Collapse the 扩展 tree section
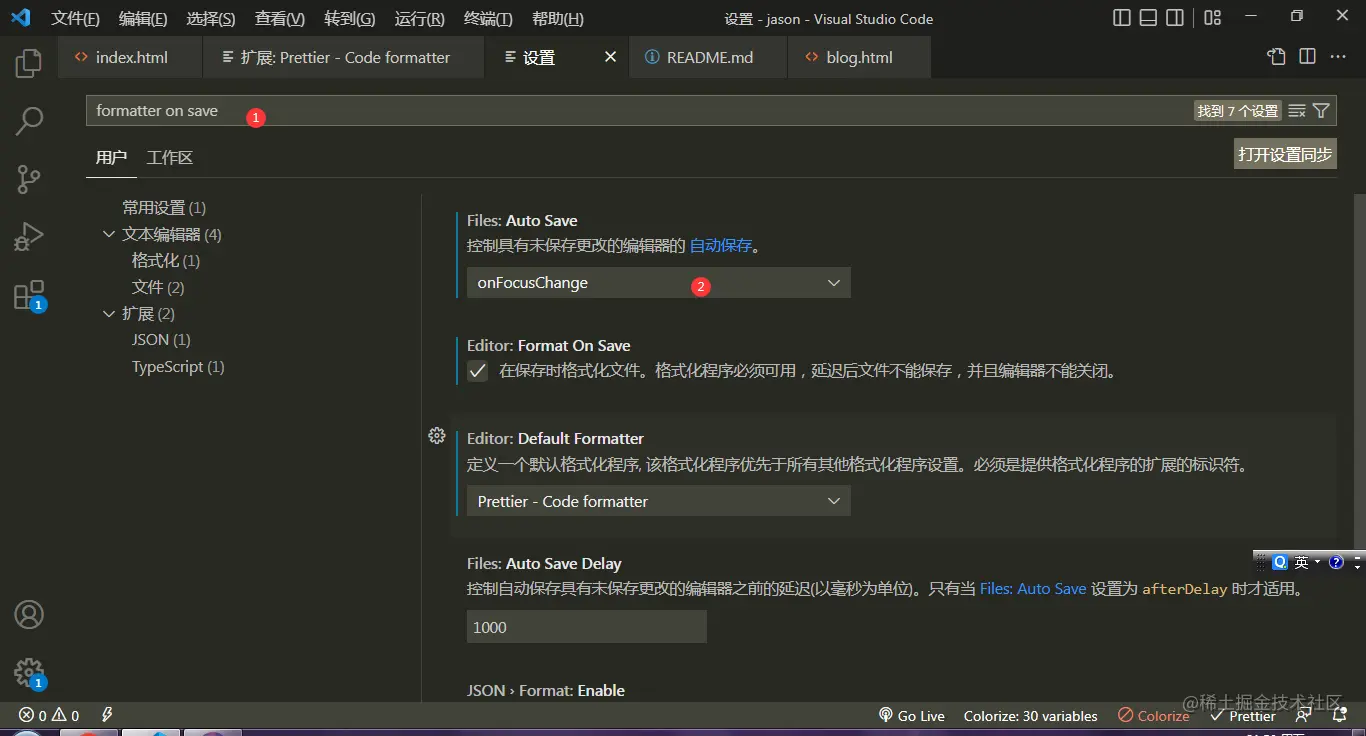Screen dimensions: 1366x736 coord(109,313)
